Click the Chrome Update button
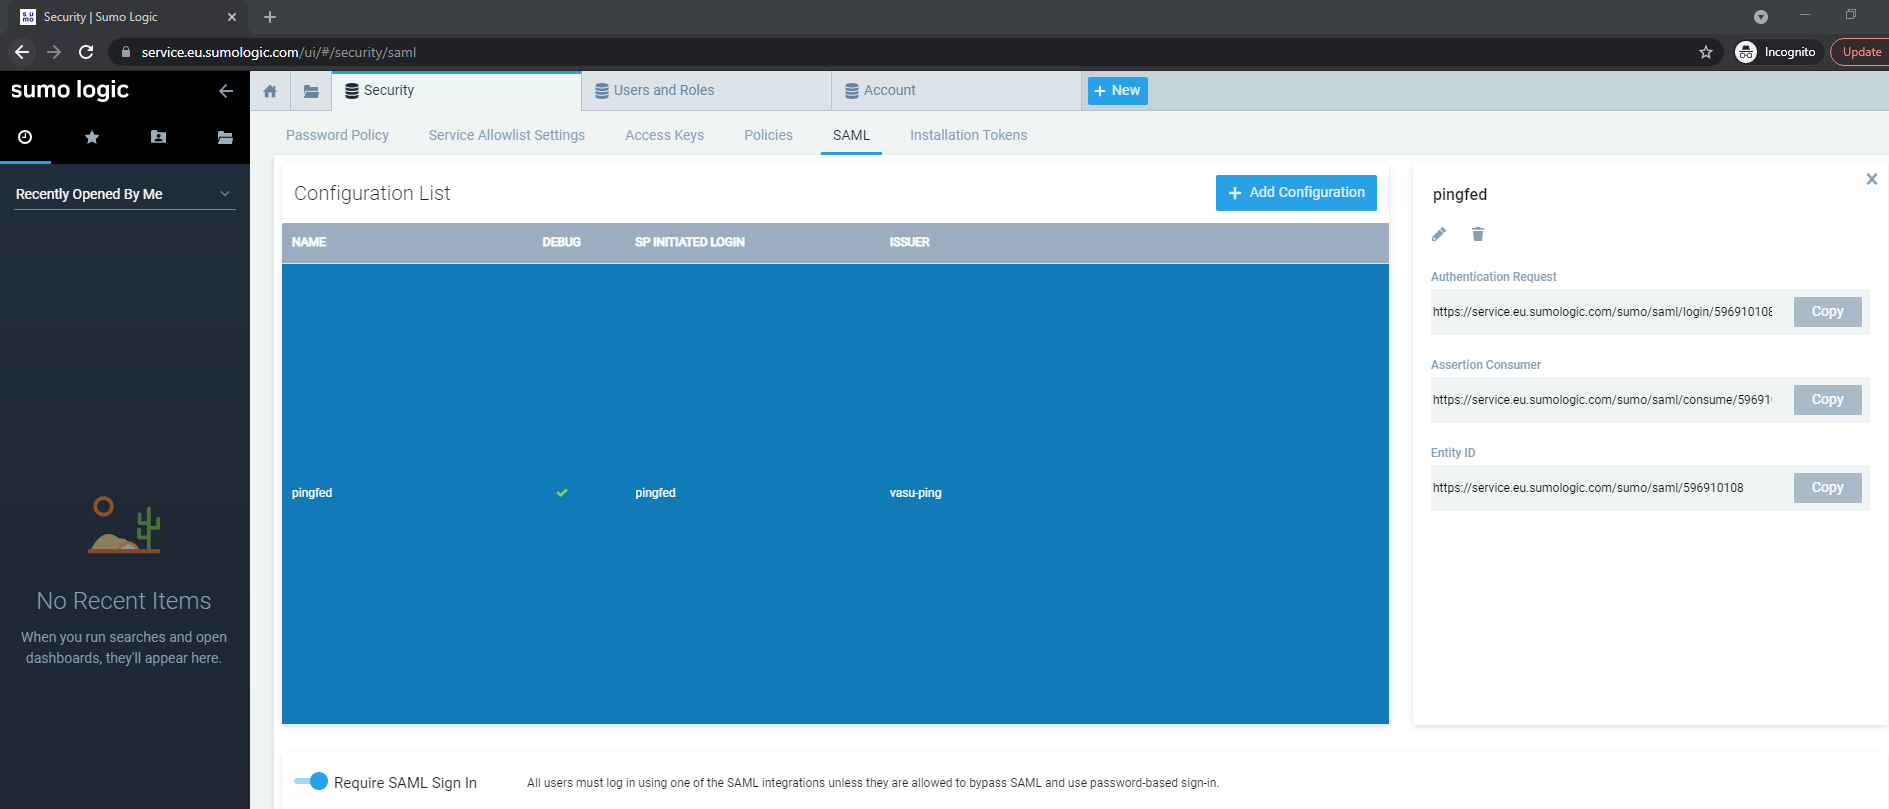1889x809 pixels. pos(1860,52)
